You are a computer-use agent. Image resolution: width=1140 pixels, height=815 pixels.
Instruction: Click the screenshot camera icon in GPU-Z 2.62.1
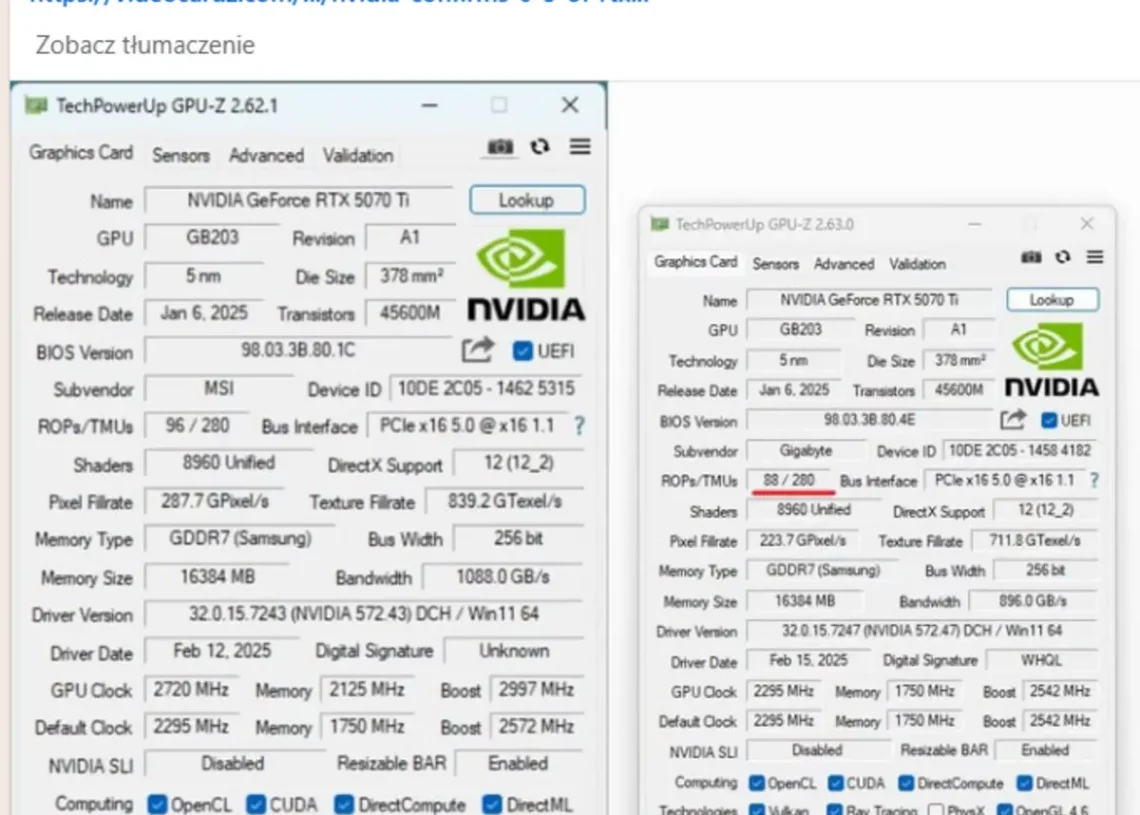click(500, 147)
